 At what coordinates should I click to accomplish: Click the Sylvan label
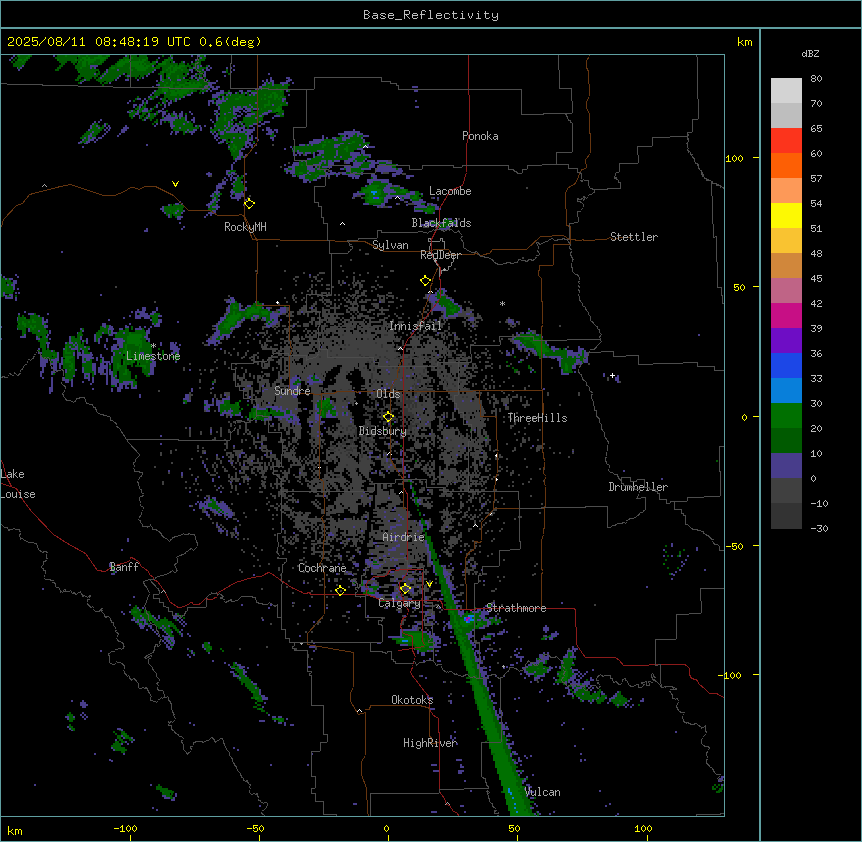pos(390,245)
